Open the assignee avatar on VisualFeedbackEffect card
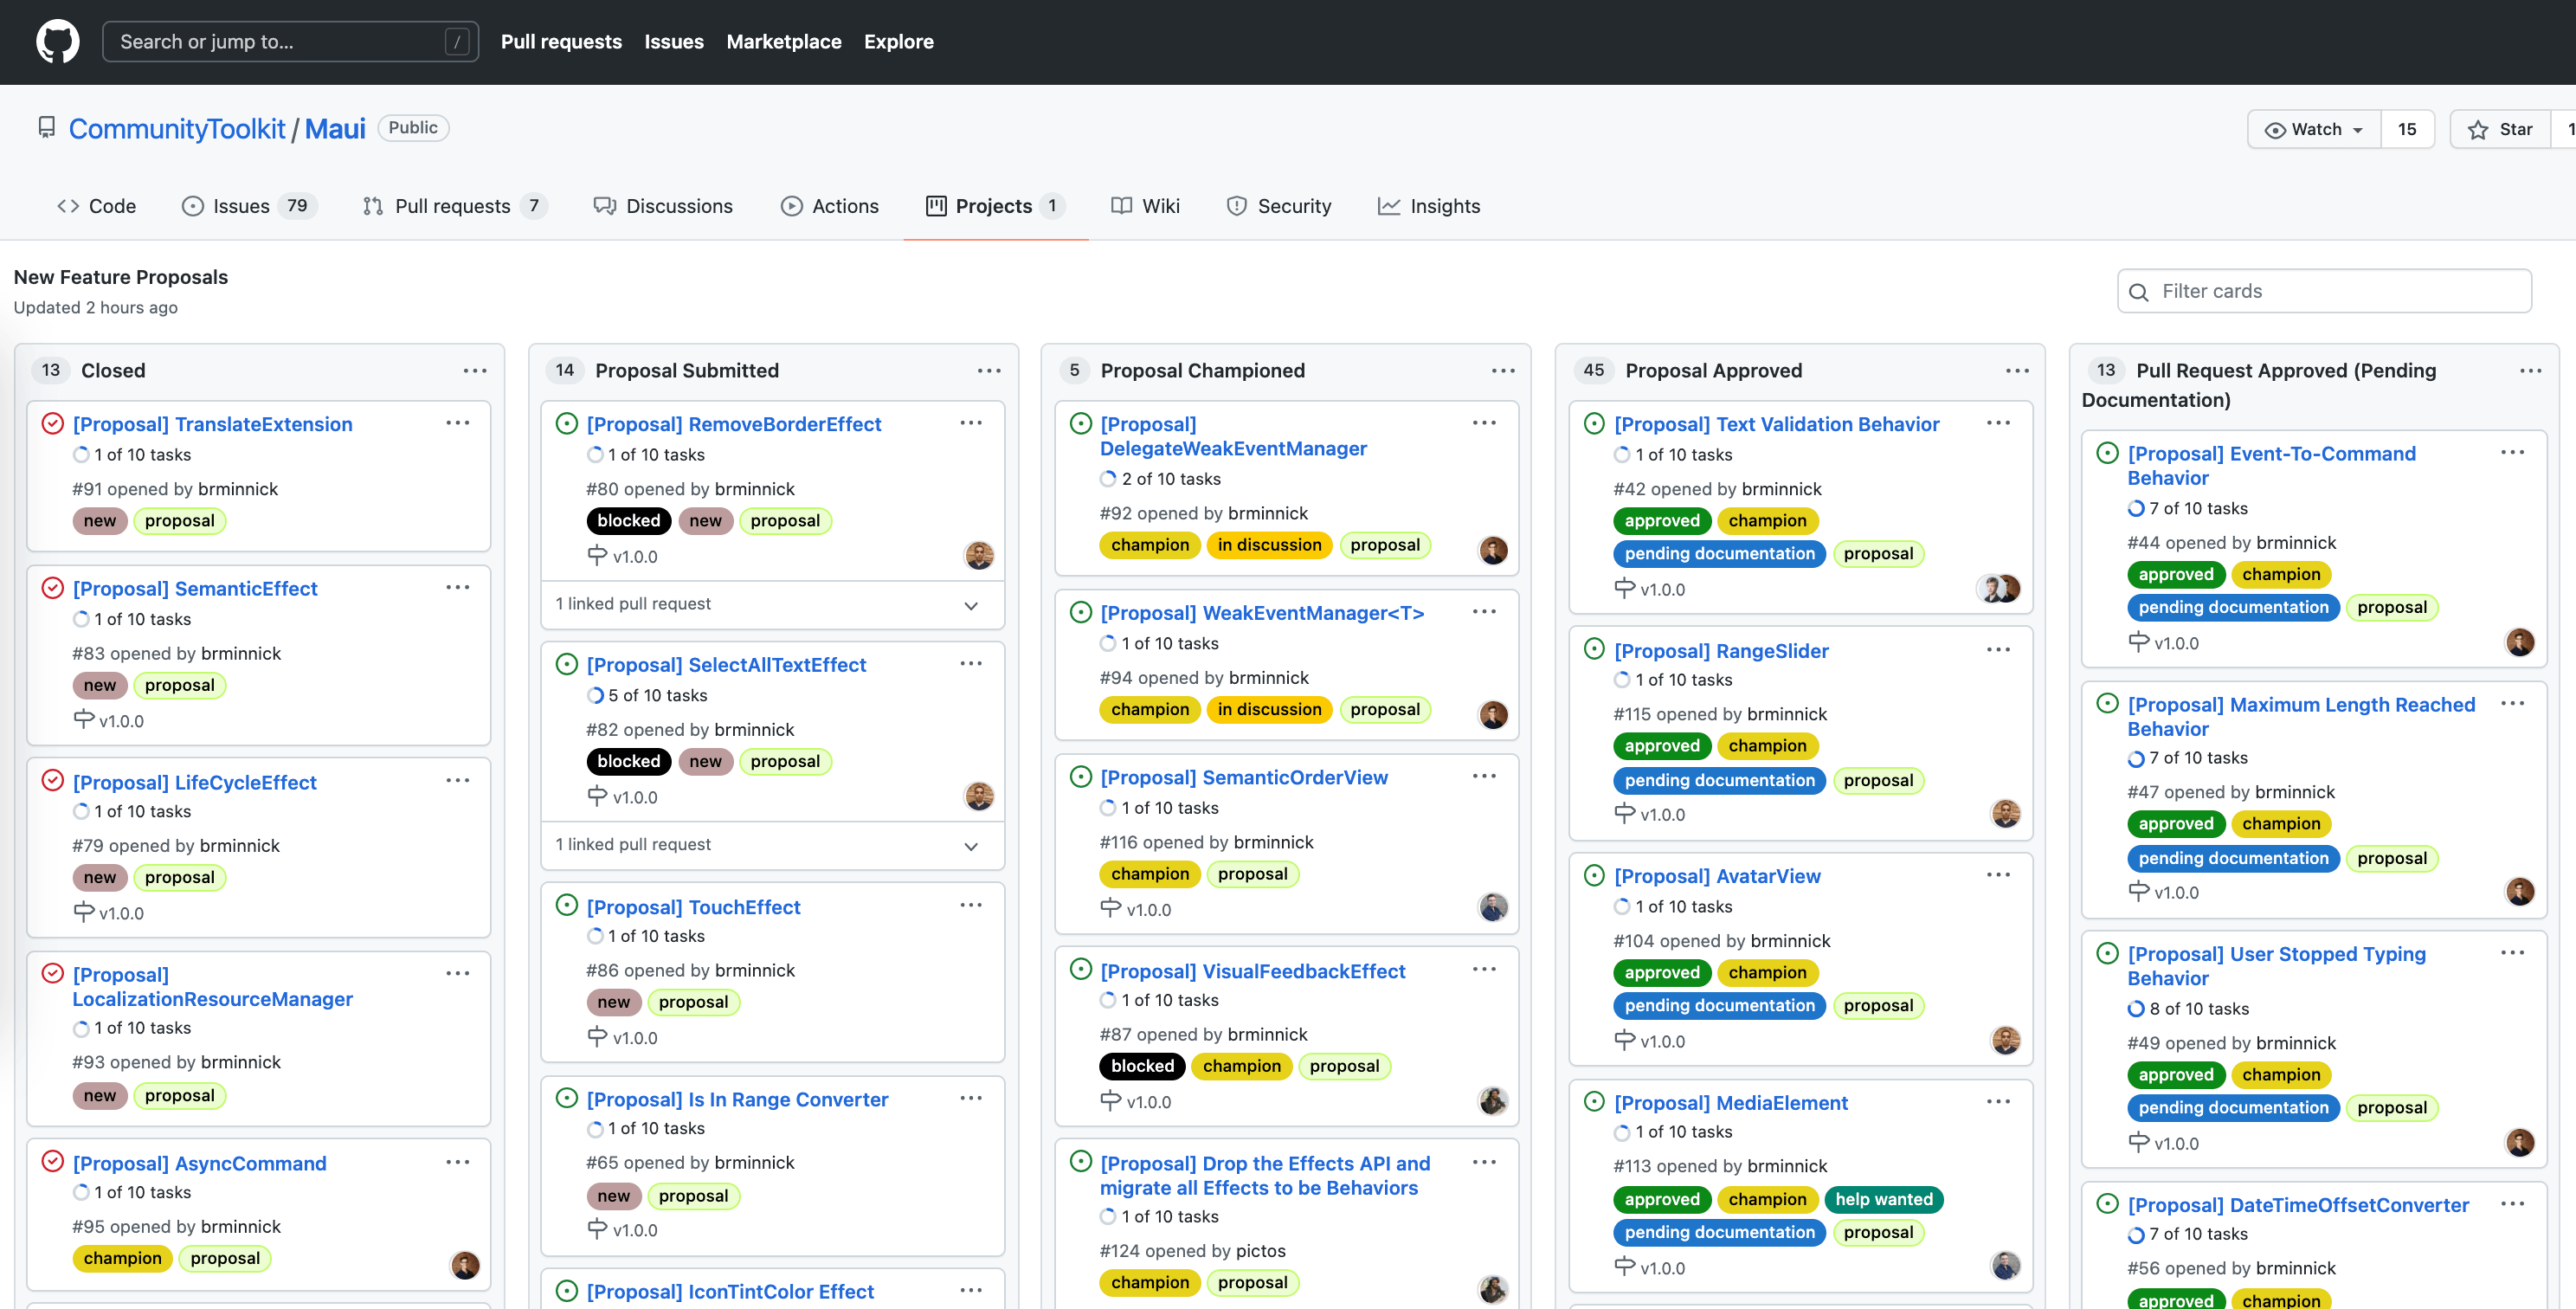 [1493, 1101]
